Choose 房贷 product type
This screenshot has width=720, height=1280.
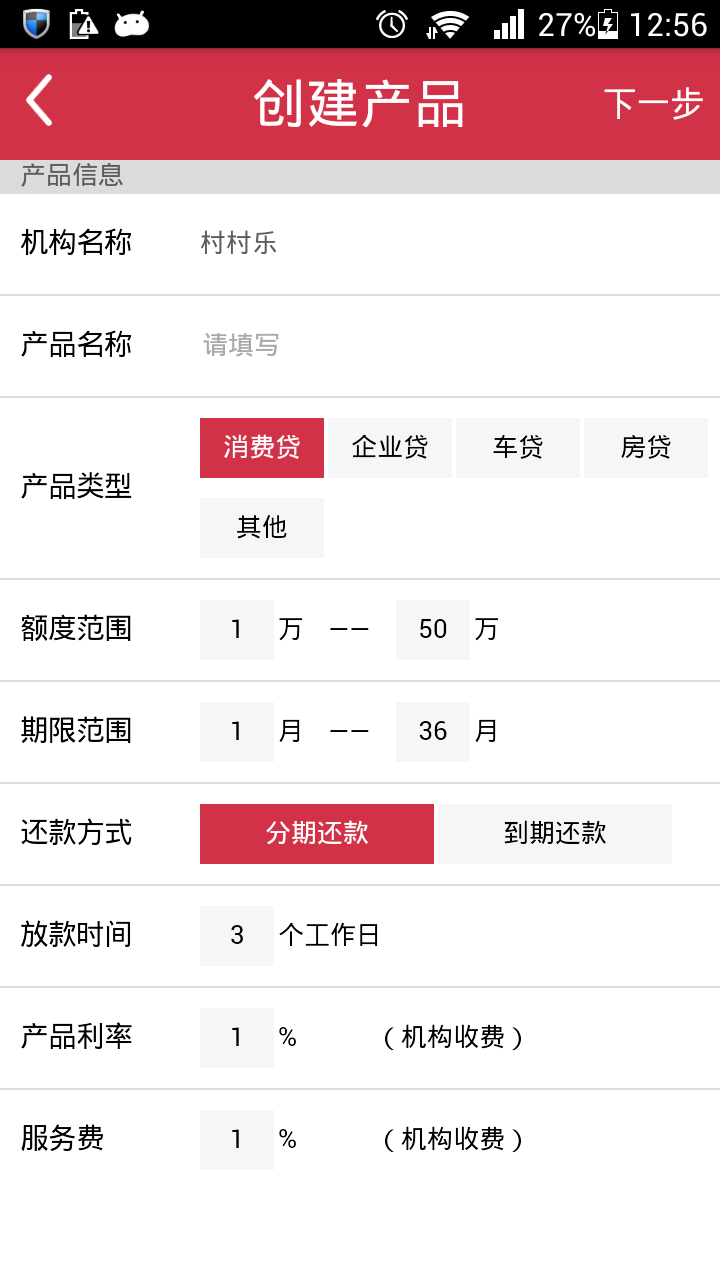click(x=646, y=448)
